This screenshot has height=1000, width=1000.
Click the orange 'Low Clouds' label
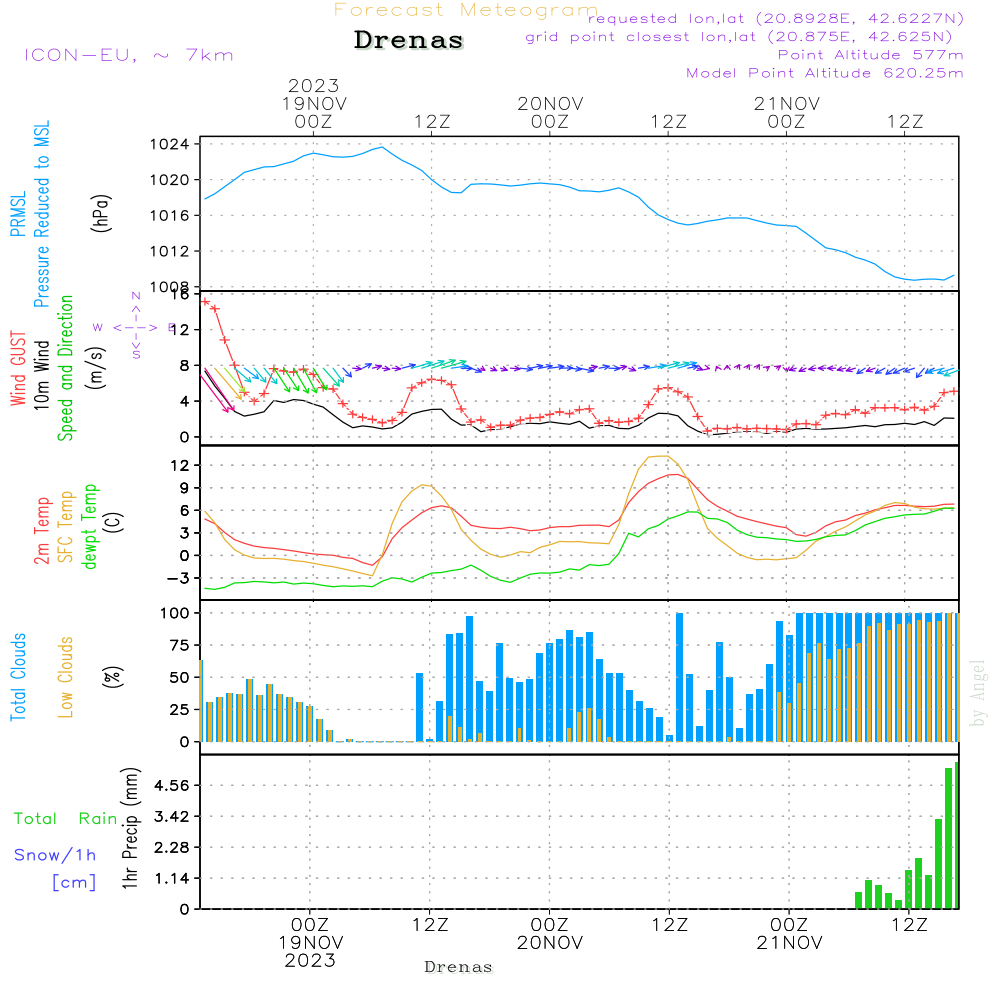click(66, 677)
